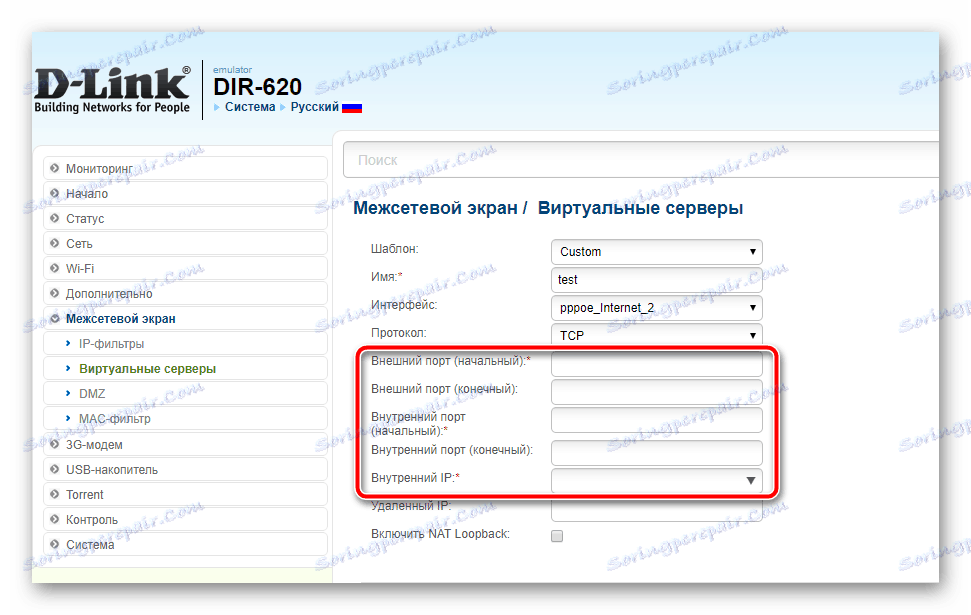Image resolution: width=971 pixels, height=615 pixels.
Task: Click the Имя field containing test
Action: point(656,279)
